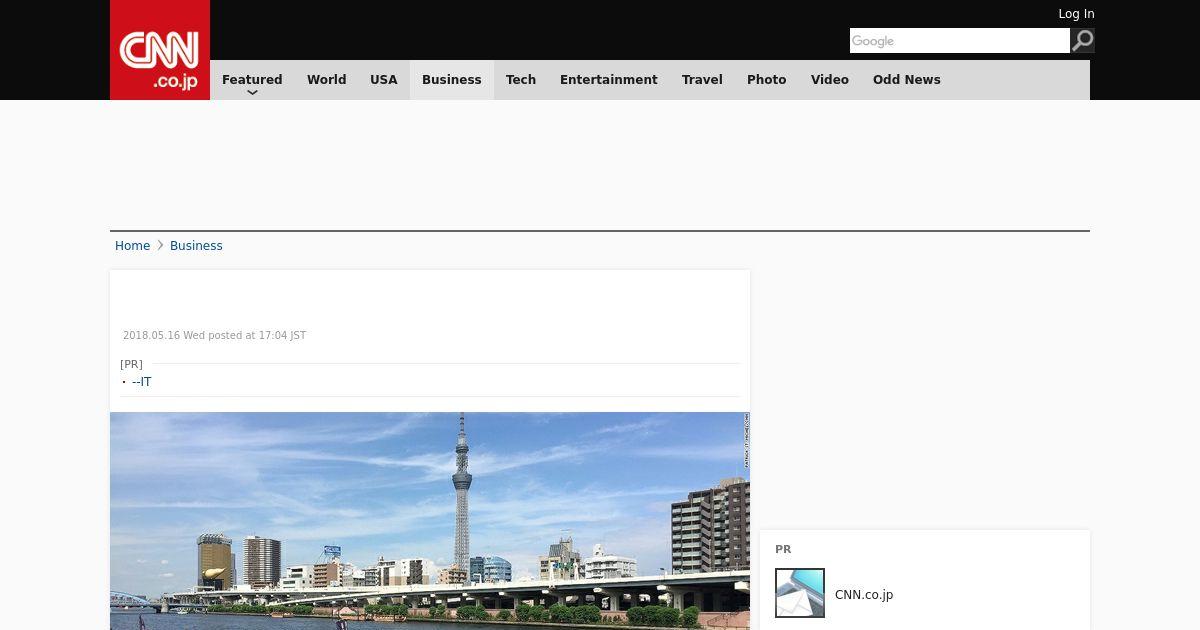
Task: Open the Odd News section
Action: tap(907, 80)
